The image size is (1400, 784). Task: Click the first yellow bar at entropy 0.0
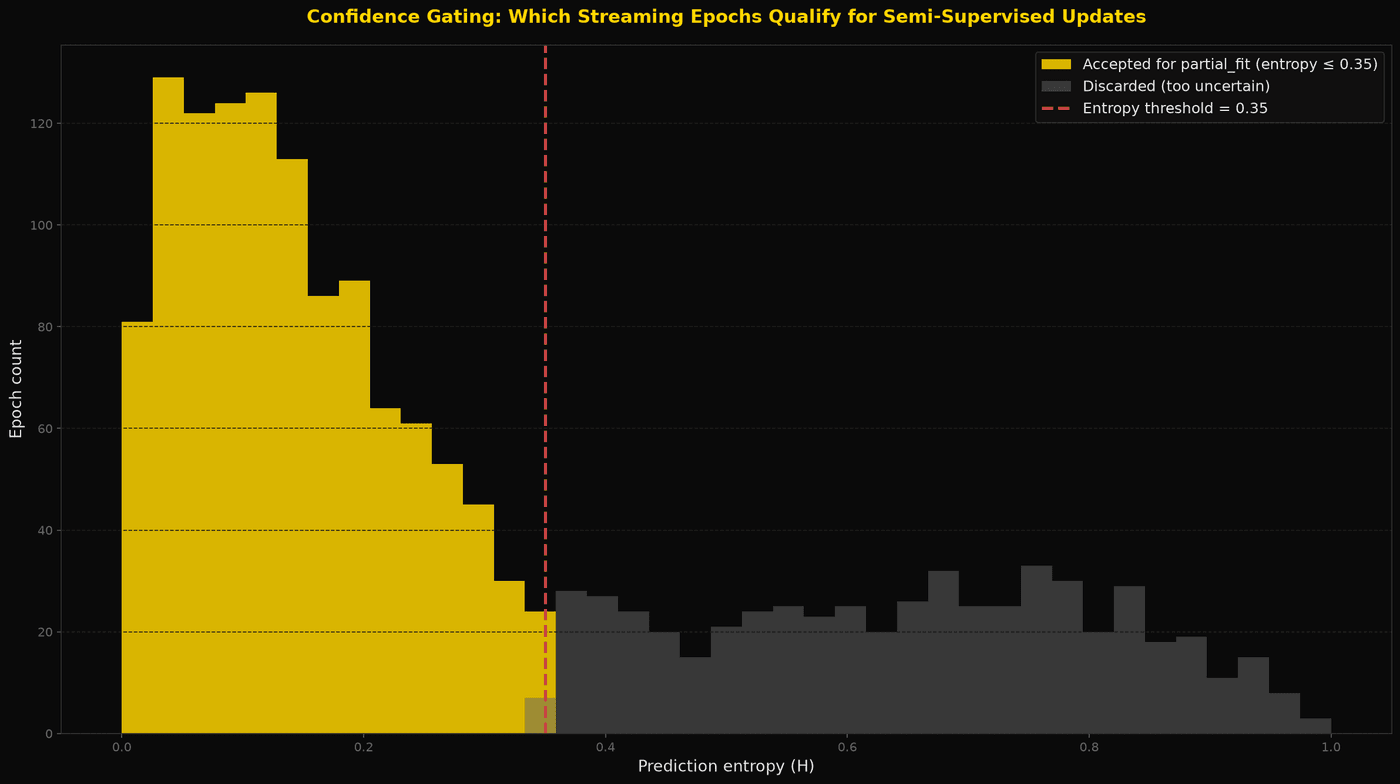click(x=137, y=527)
